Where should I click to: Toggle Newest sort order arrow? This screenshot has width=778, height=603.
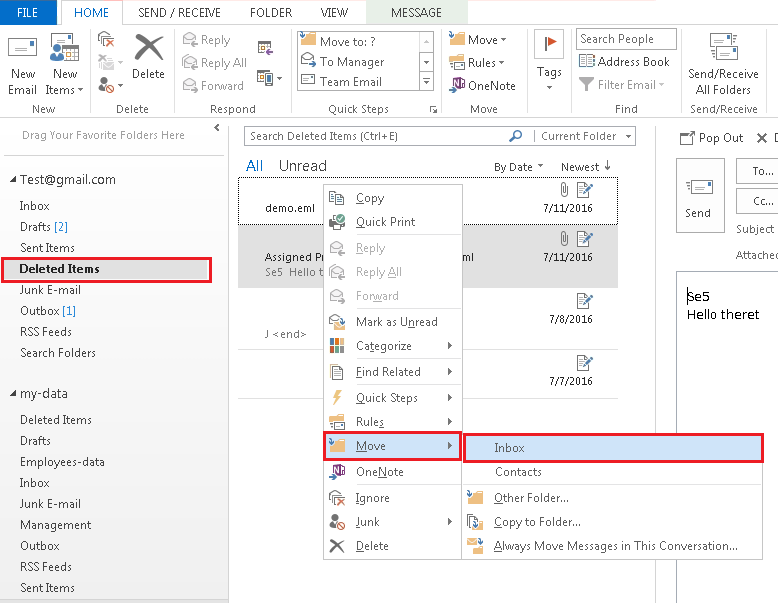coord(585,167)
